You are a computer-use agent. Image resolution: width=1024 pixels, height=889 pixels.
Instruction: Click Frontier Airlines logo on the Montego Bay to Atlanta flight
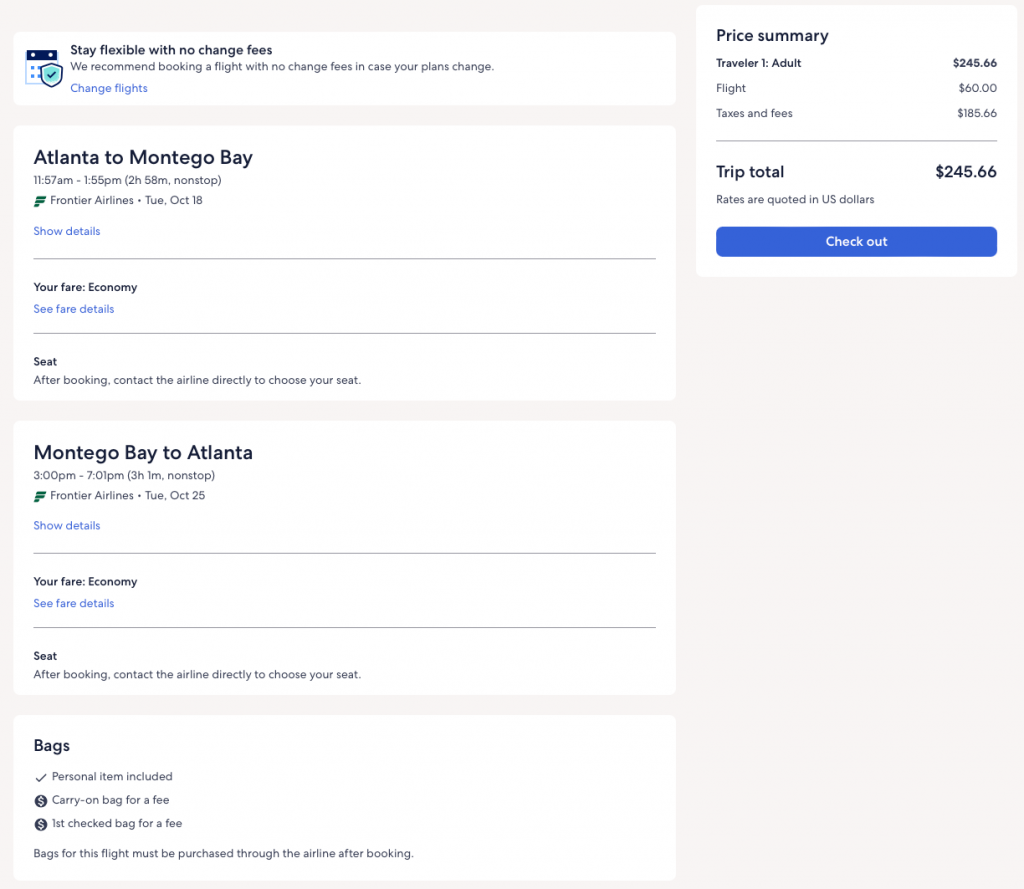40,496
